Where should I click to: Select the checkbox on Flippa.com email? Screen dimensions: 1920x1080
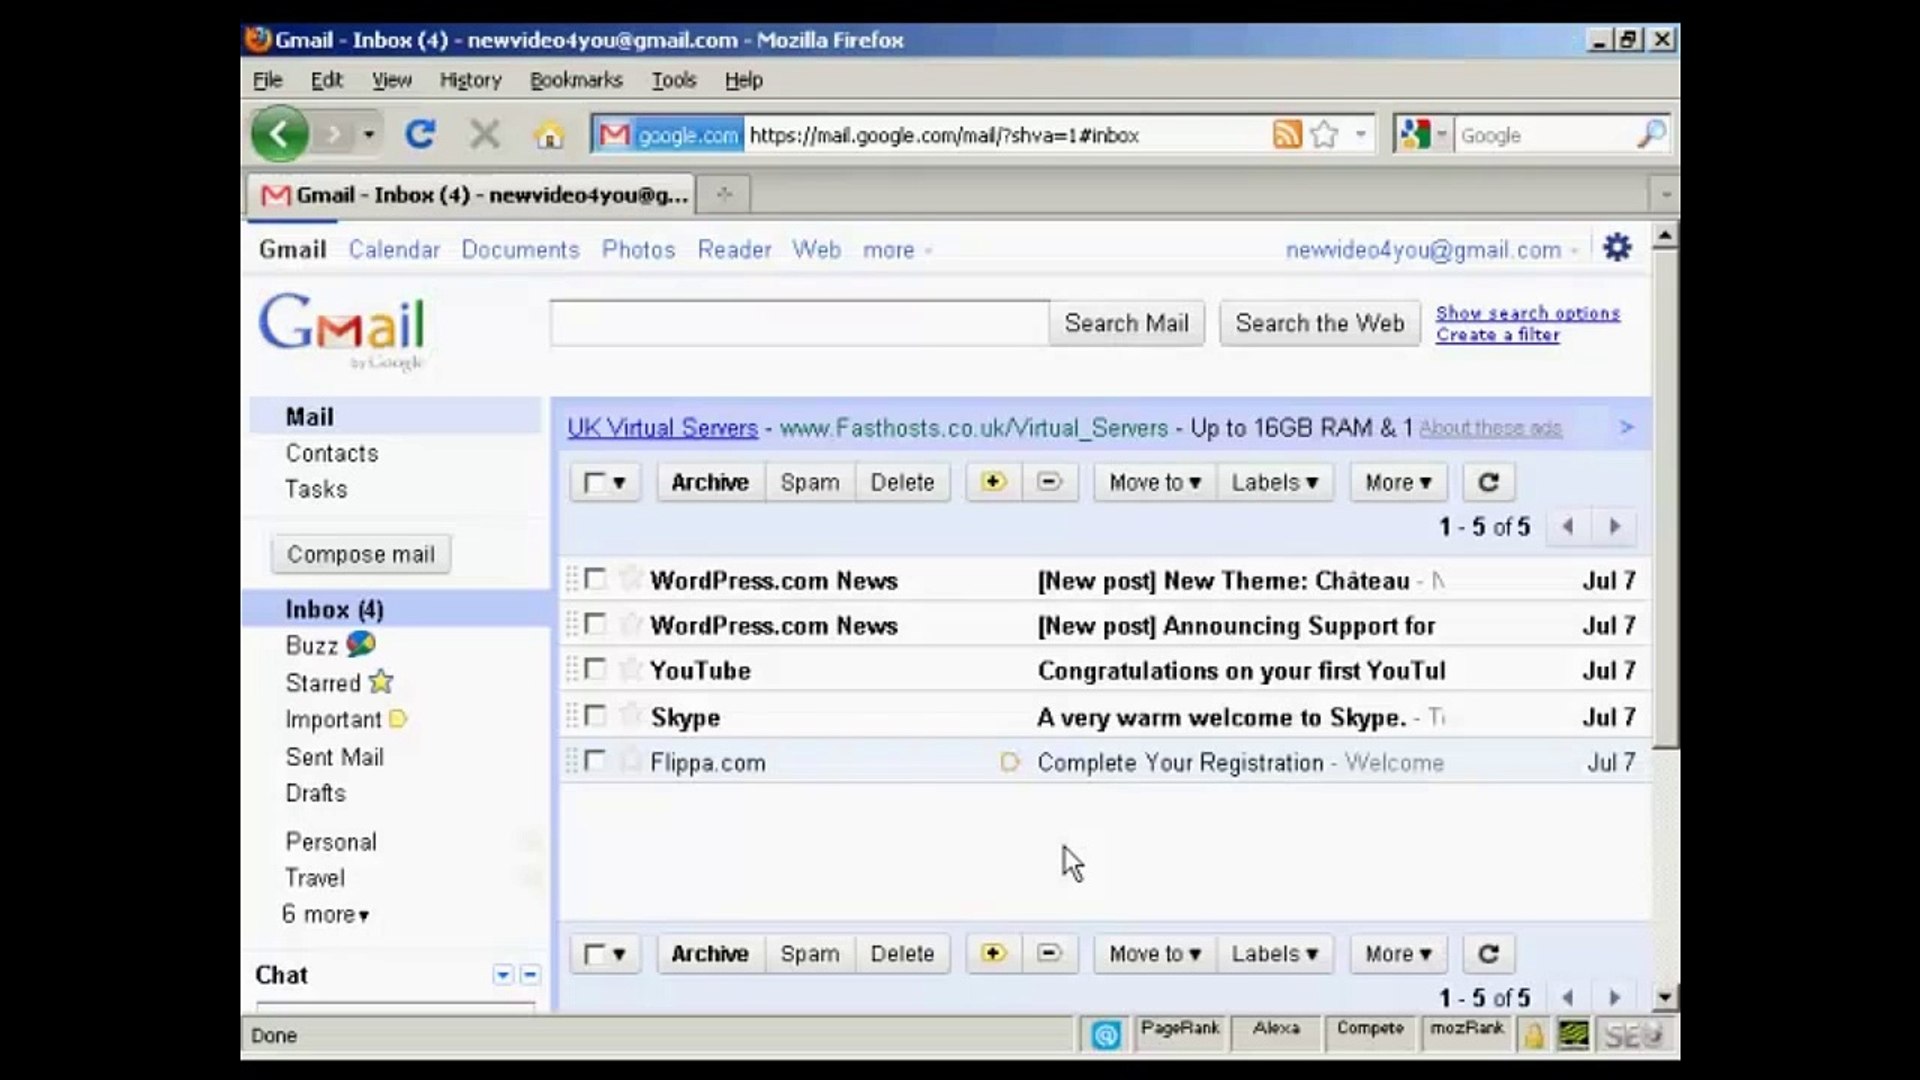[x=596, y=761]
